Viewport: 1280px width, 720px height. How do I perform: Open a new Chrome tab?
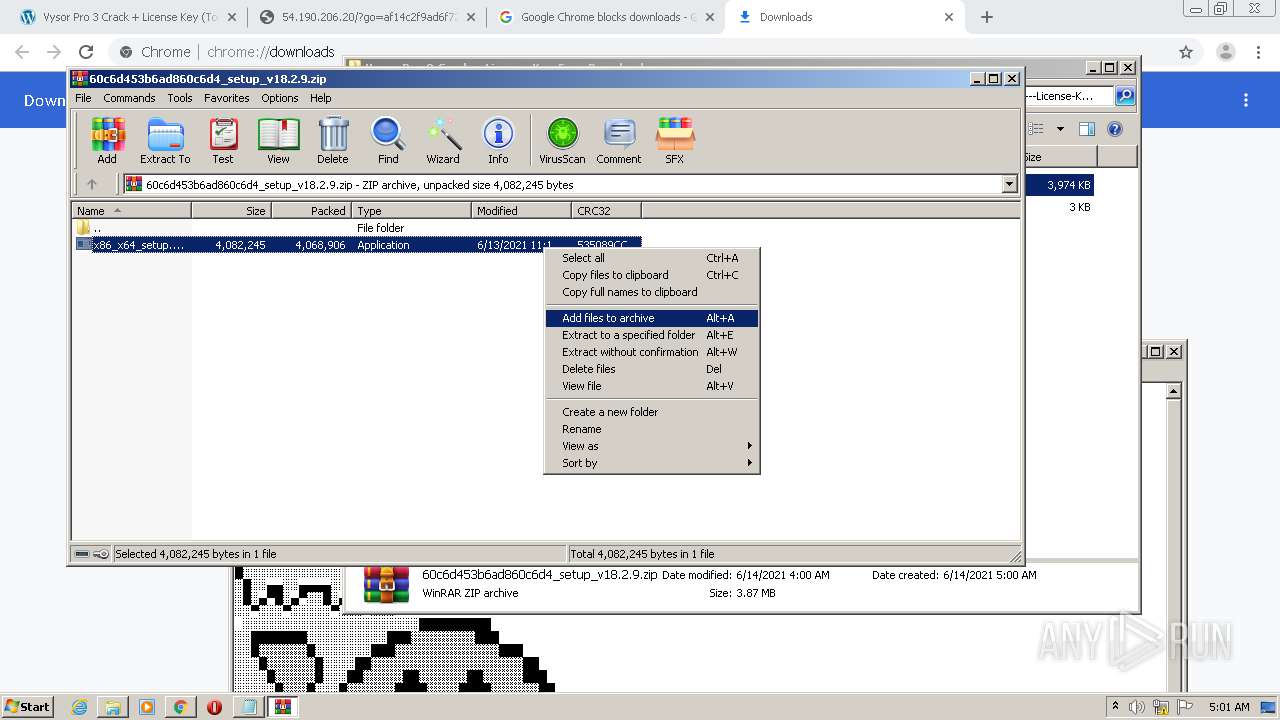(987, 17)
